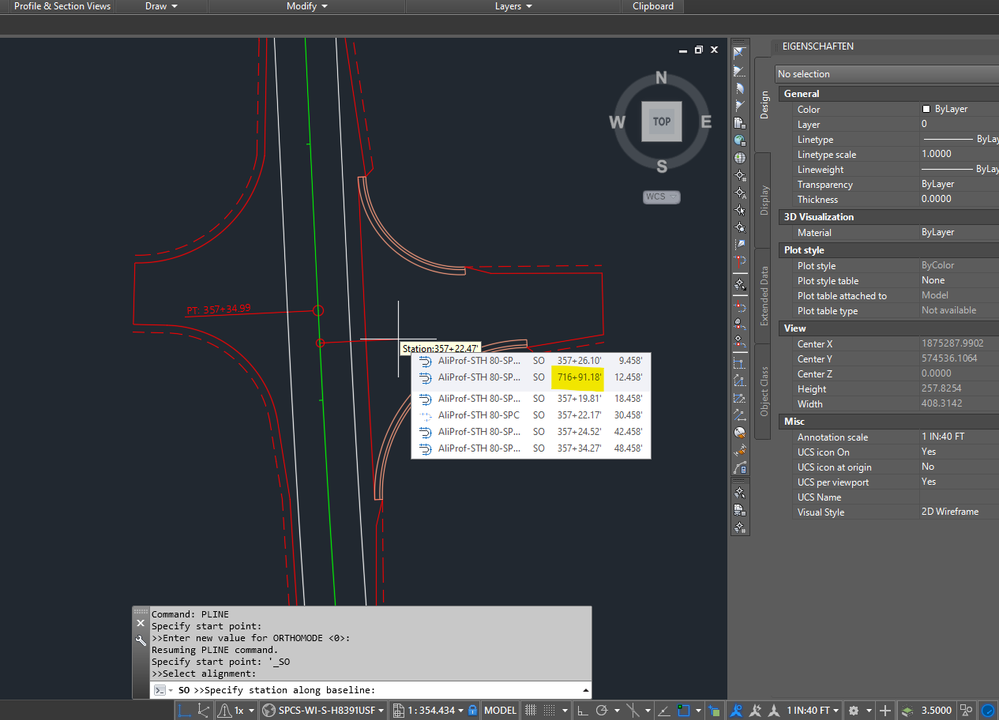Screen dimensions: 999x720
Task: Select the Azimuth Distance transparent command icon
Action: click(739, 88)
